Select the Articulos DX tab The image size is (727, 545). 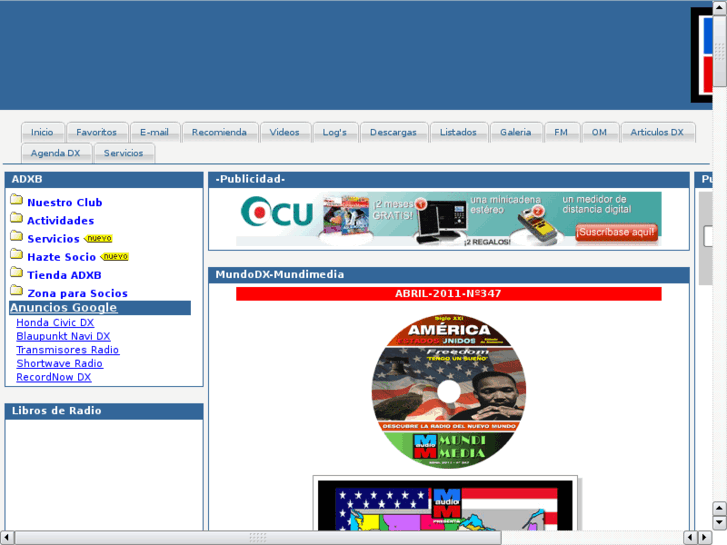657,132
